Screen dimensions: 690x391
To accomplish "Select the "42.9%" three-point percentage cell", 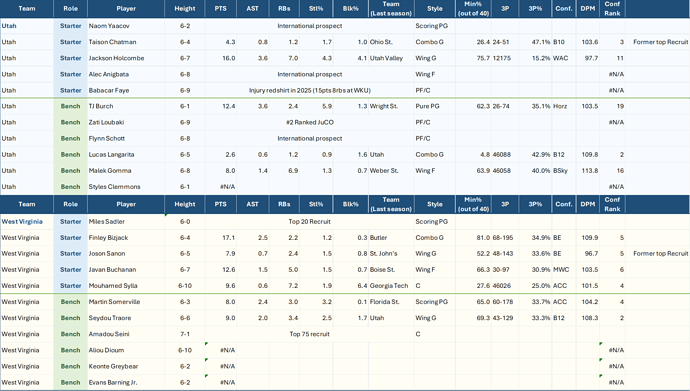I will pyautogui.click(x=535, y=154).
